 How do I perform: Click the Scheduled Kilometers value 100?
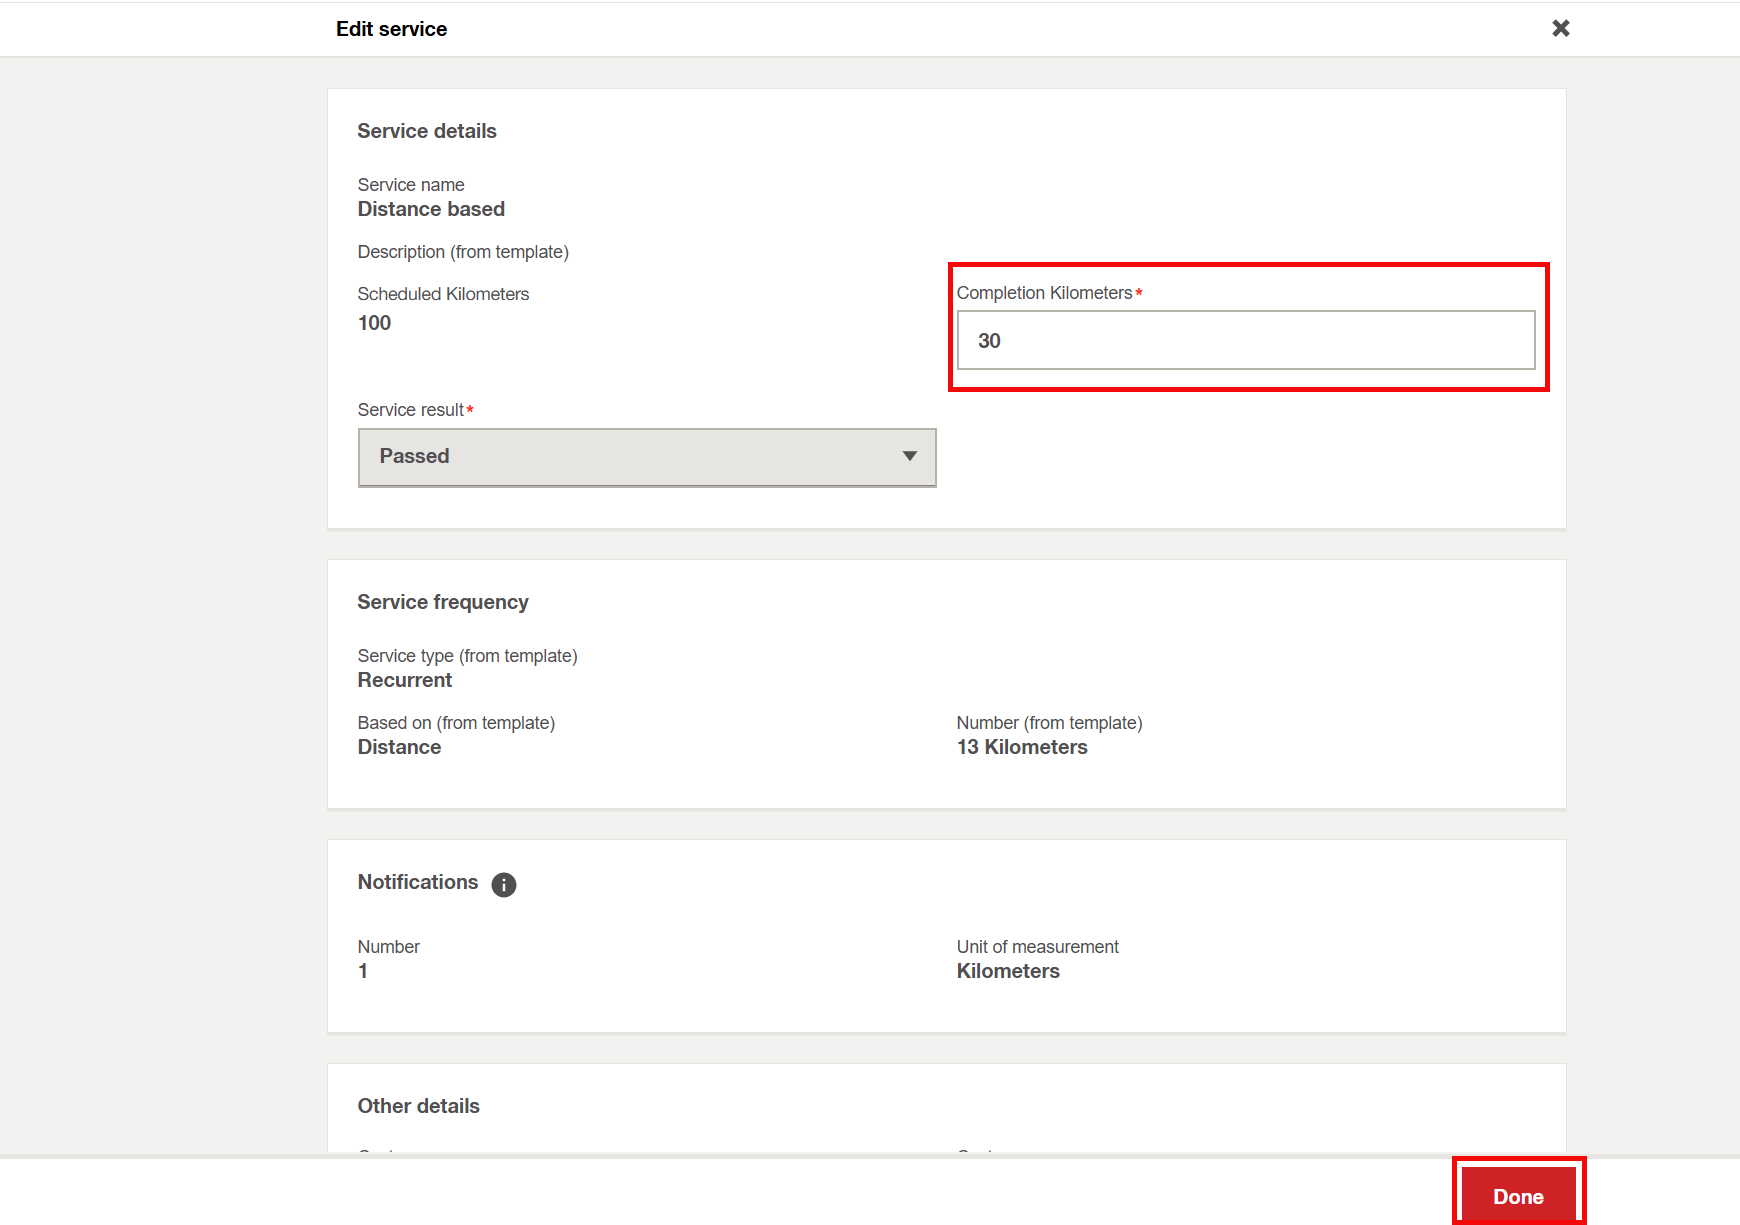tap(374, 323)
